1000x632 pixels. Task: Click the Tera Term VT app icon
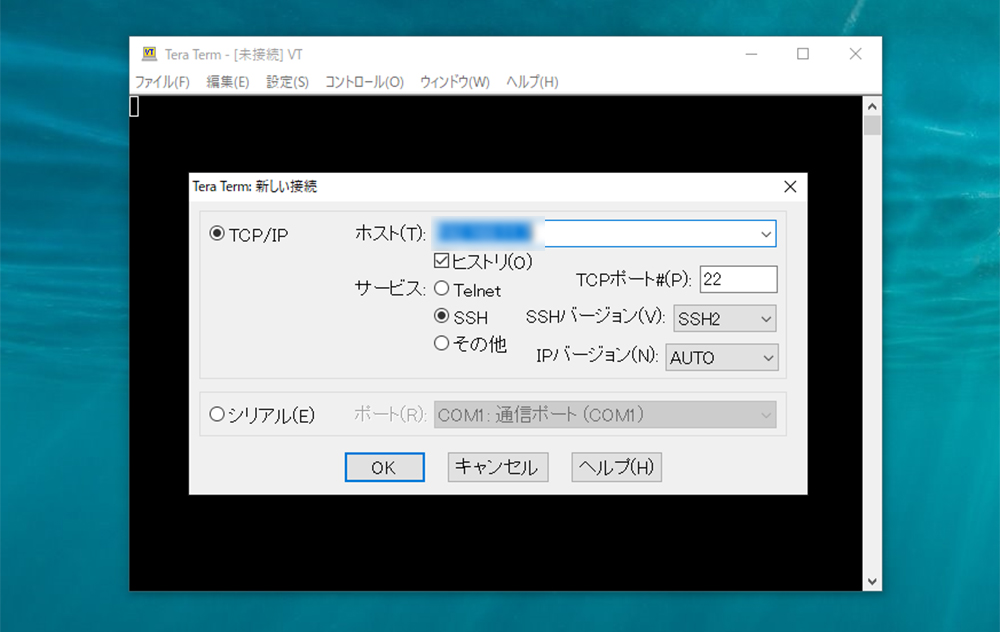[149, 54]
